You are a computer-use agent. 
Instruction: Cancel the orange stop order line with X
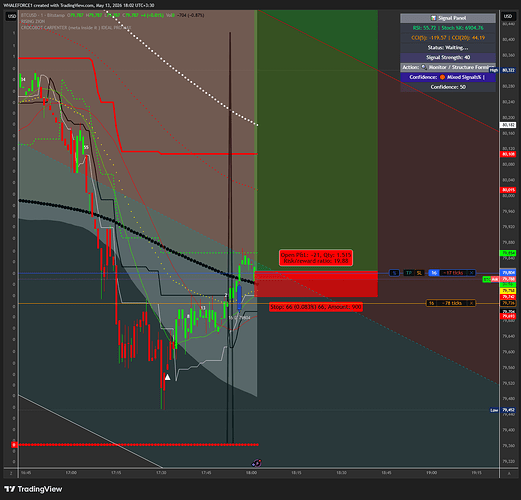click(471, 303)
